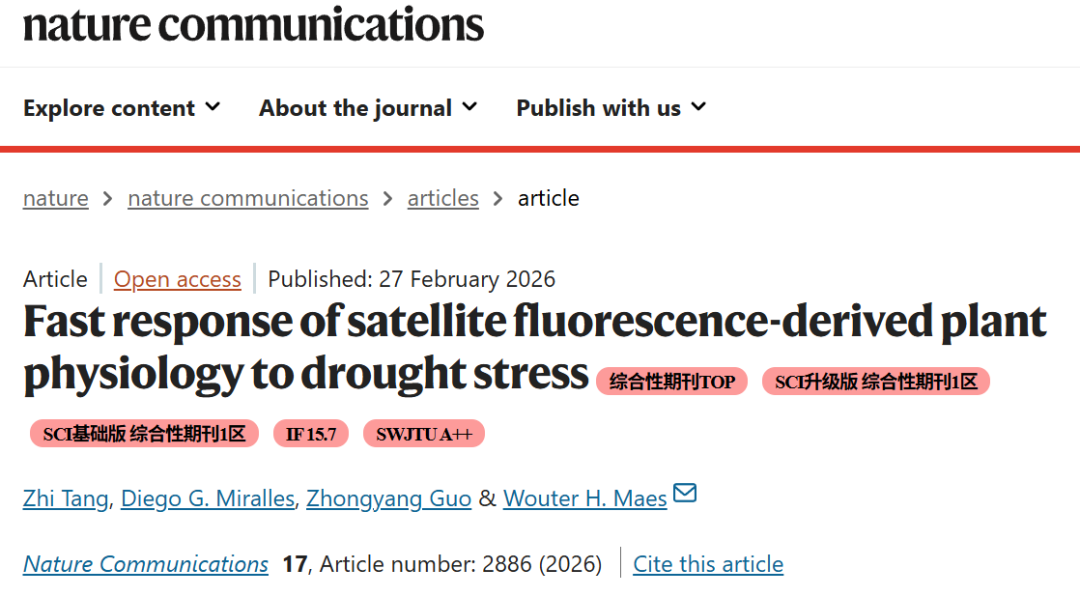
Task: Click the nature communications logo
Action: (x=253, y=24)
